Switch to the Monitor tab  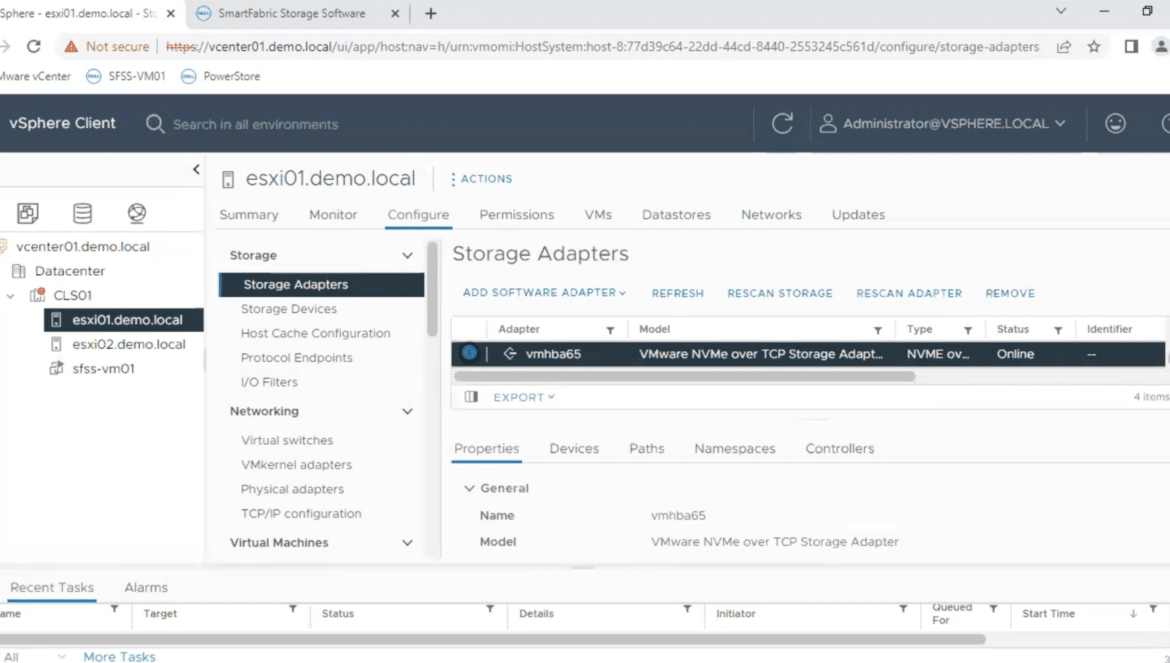(x=333, y=215)
